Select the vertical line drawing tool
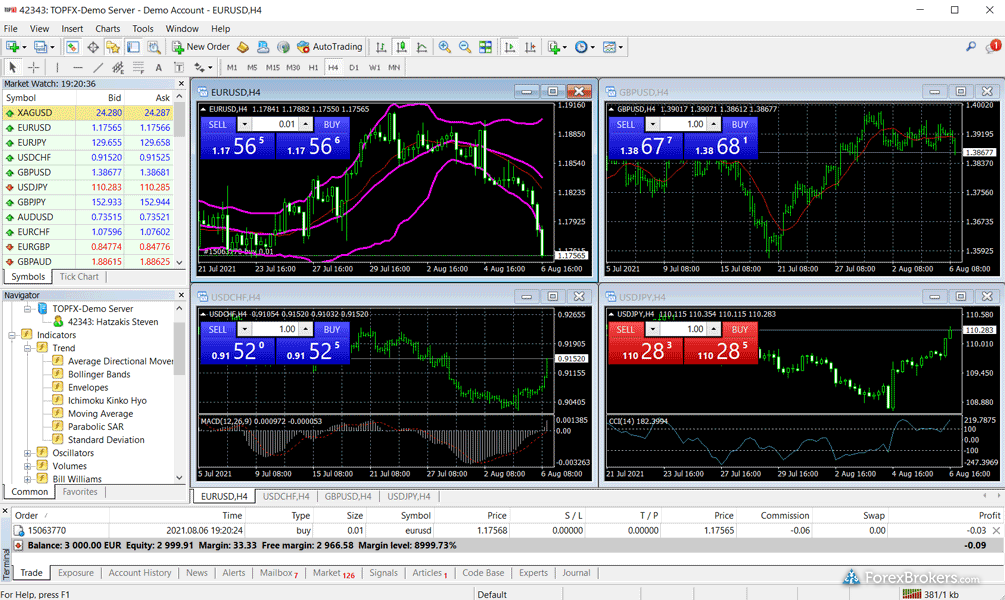This screenshot has height=600, width=1005. (x=57, y=67)
